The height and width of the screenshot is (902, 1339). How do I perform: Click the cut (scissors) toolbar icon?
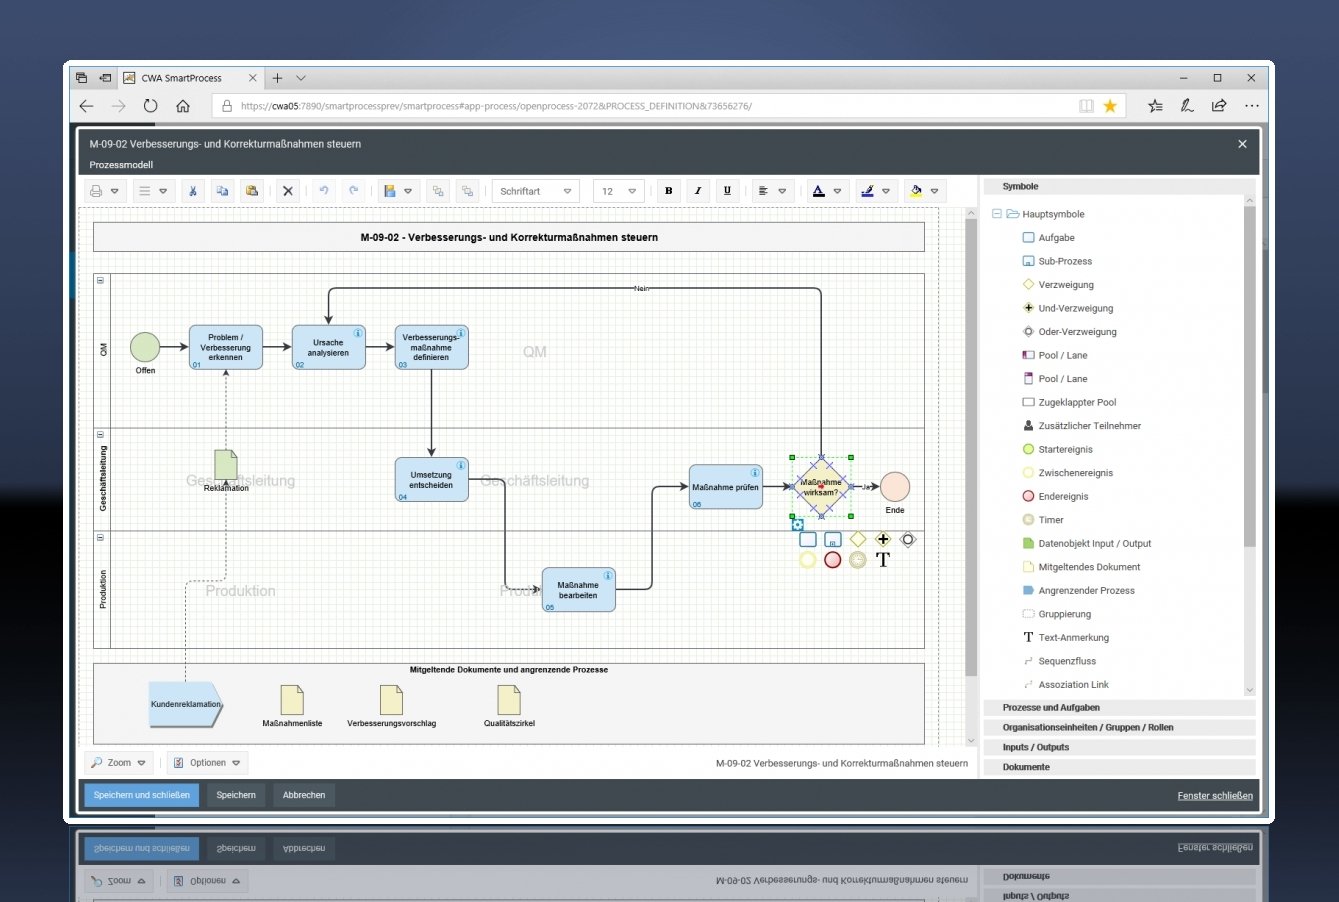[193, 190]
